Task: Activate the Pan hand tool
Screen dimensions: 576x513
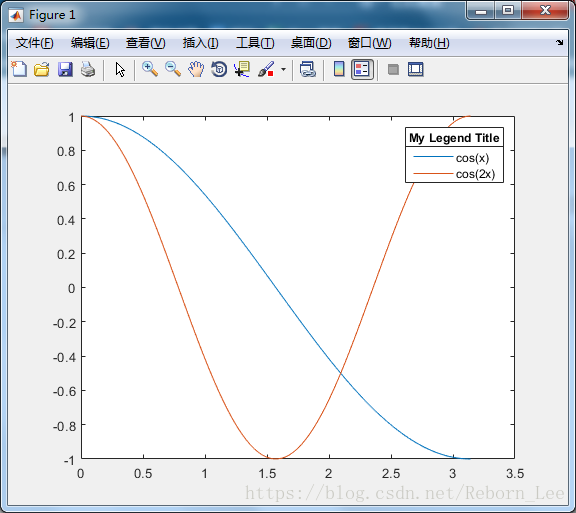Action: [196, 69]
